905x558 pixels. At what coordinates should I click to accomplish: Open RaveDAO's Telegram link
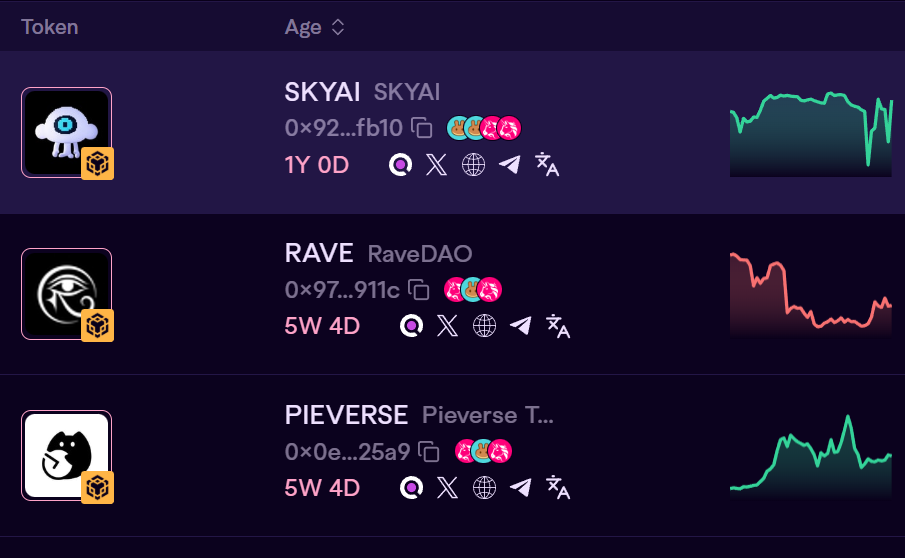(x=521, y=326)
